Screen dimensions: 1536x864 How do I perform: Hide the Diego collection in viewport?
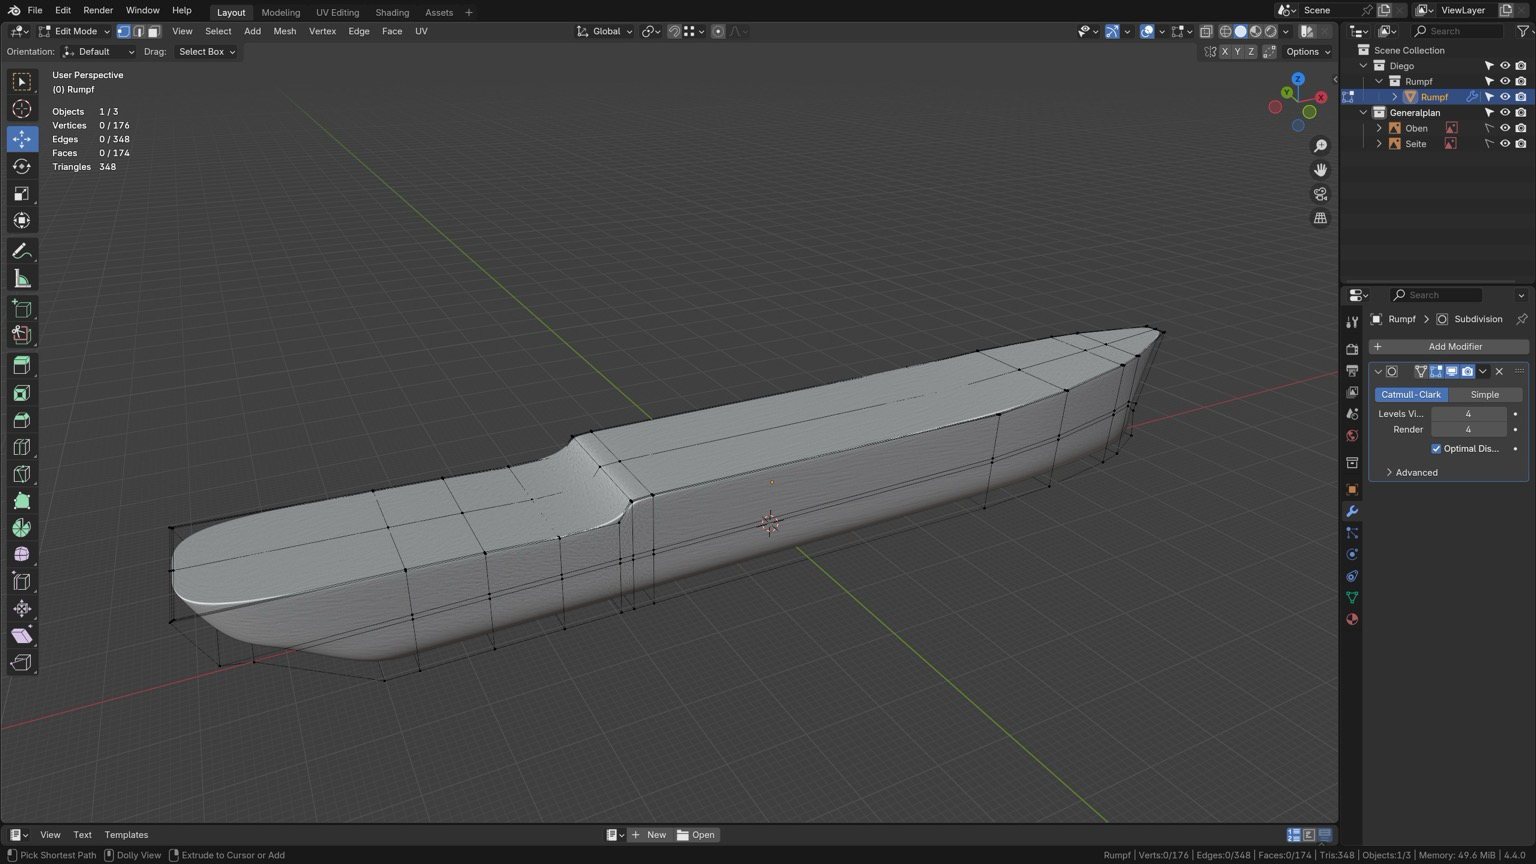(1504, 66)
